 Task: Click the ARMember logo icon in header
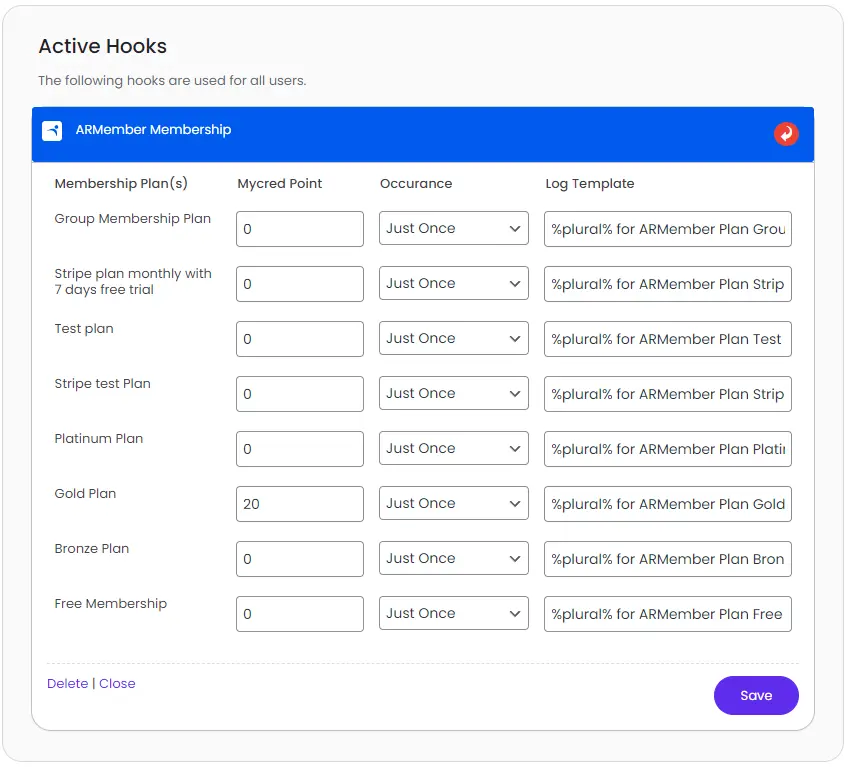[x=52, y=130]
